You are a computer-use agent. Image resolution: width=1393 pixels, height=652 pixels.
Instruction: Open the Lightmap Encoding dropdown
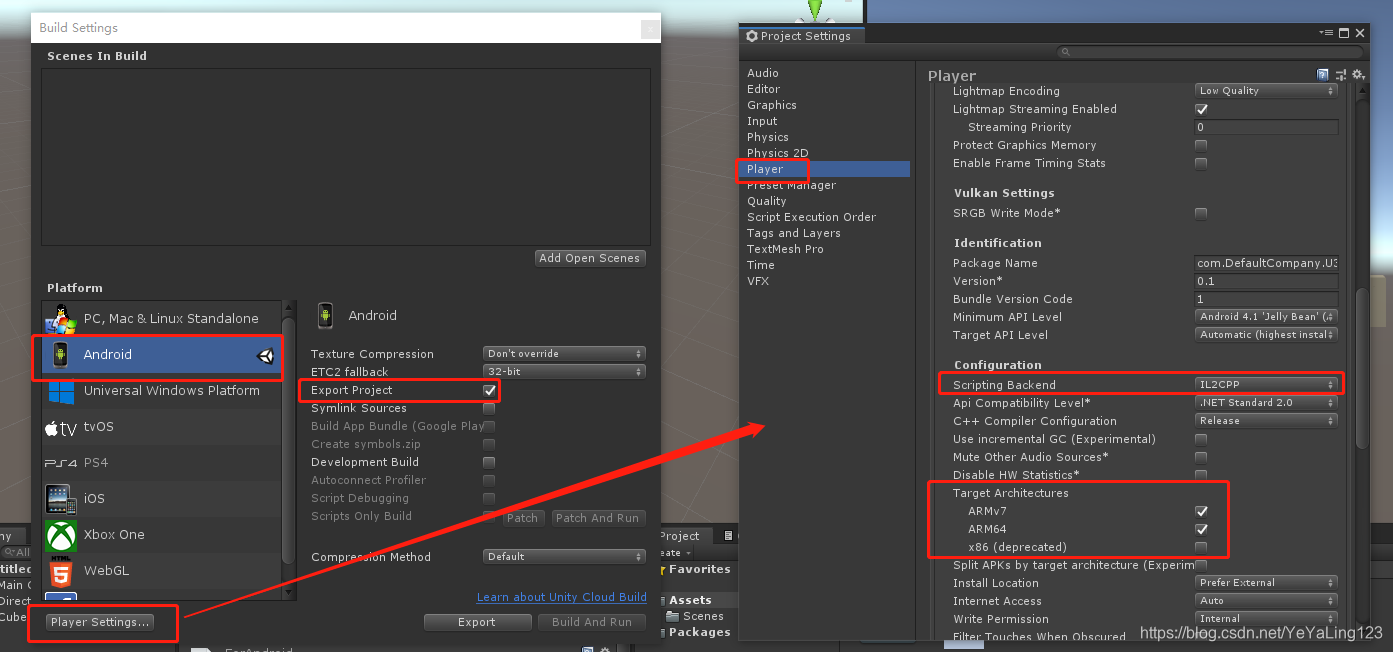point(1267,91)
